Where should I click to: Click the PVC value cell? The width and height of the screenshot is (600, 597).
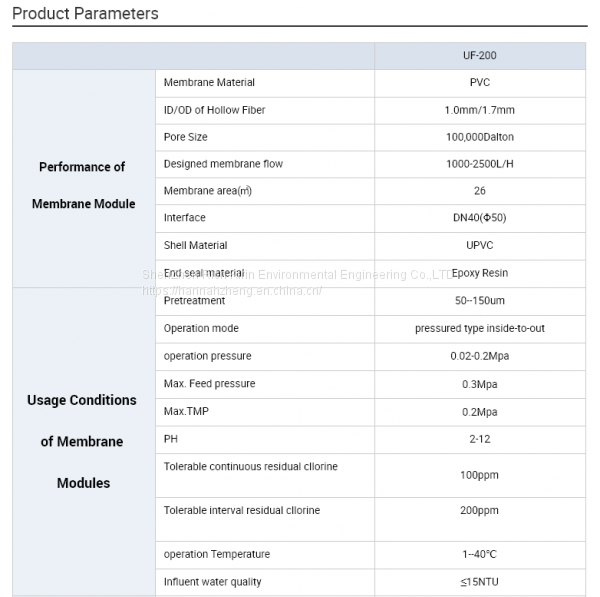tap(479, 82)
